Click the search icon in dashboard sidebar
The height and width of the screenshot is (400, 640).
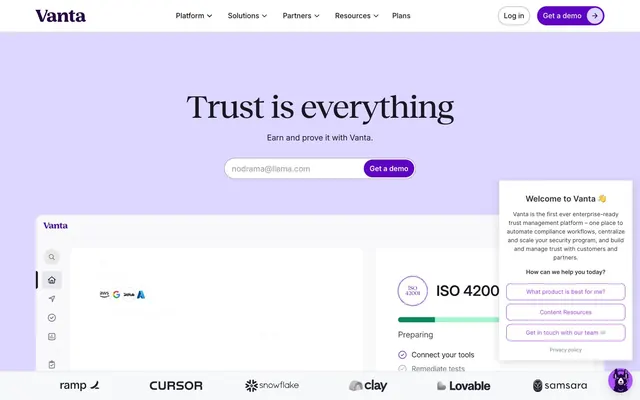coord(51,257)
